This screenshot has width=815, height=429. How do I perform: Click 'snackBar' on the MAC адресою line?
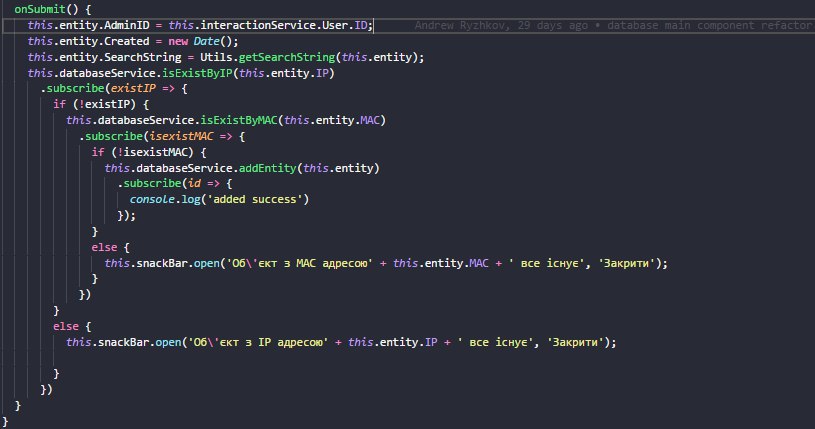pyautogui.click(x=162, y=263)
